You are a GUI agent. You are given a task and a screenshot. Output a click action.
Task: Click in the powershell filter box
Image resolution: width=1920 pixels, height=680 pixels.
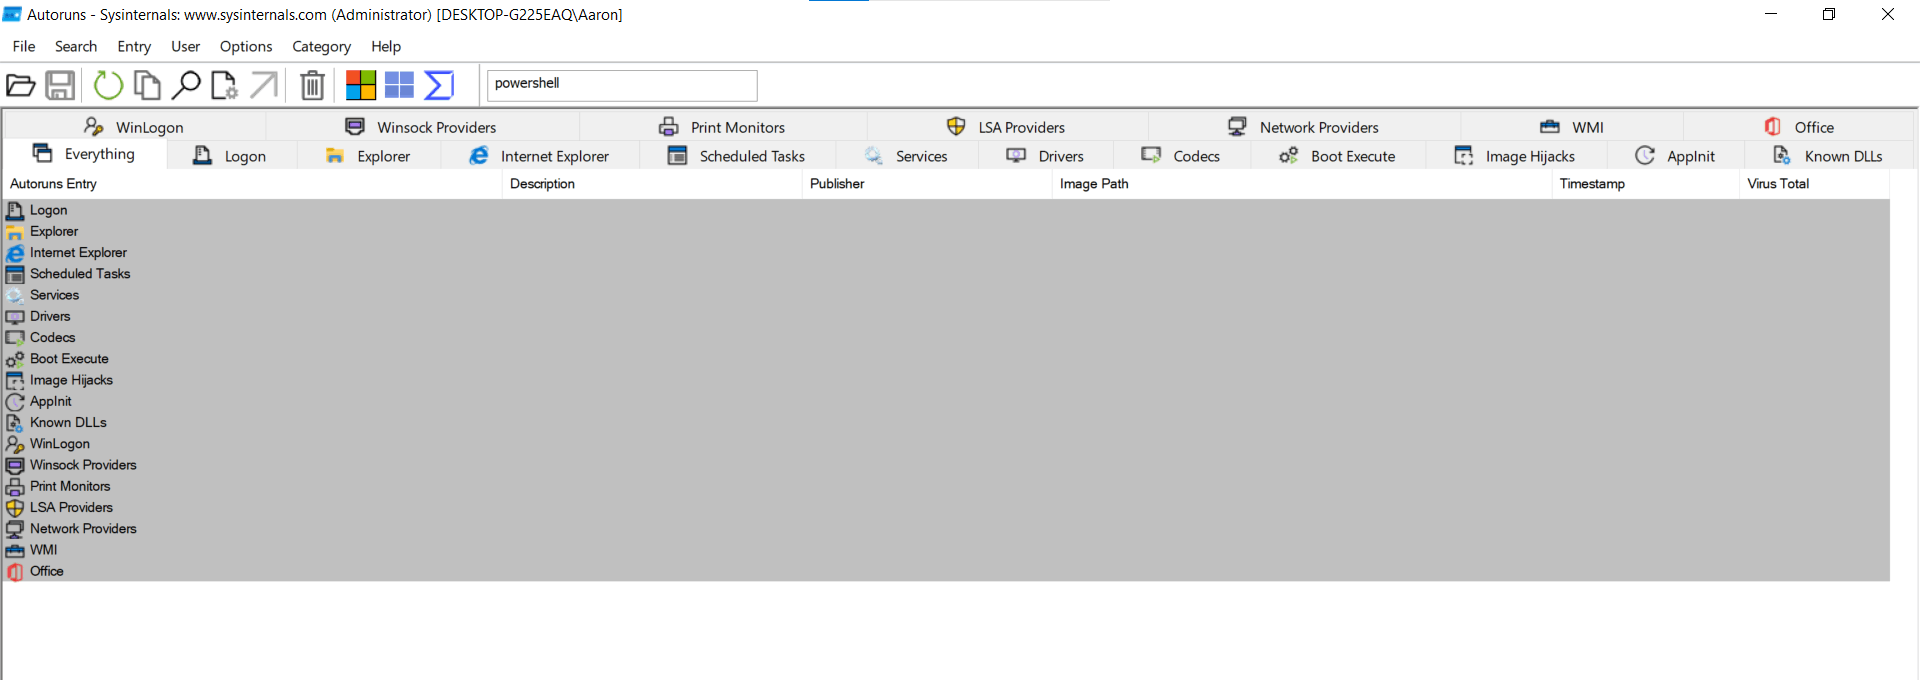[x=622, y=85]
